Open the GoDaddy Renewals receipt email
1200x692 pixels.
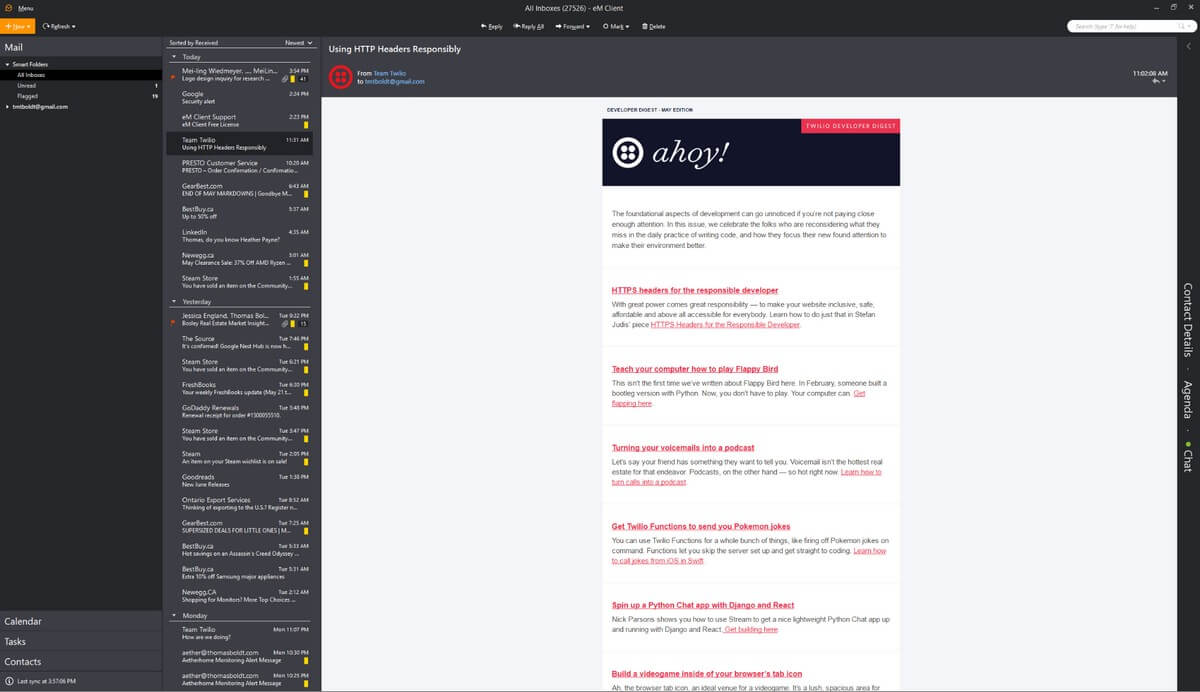click(240, 411)
